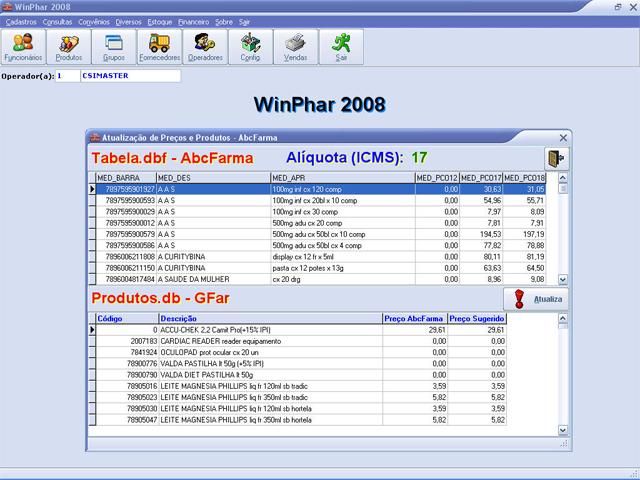The width and height of the screenshot is (640, 480).
Task: Select row '500mg adu cx 20 comp'
Action: point(317,223)
